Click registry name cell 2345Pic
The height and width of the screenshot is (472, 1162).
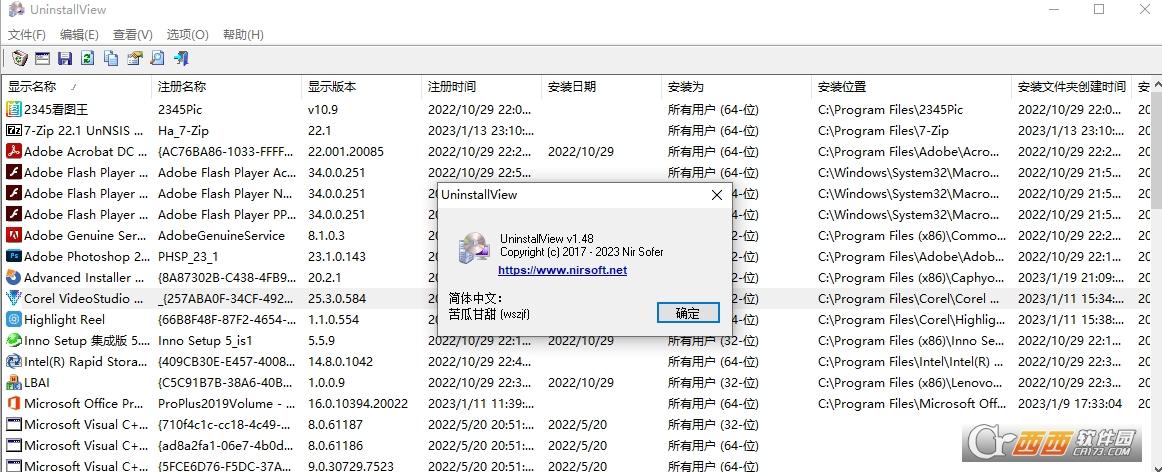[180, 110]
